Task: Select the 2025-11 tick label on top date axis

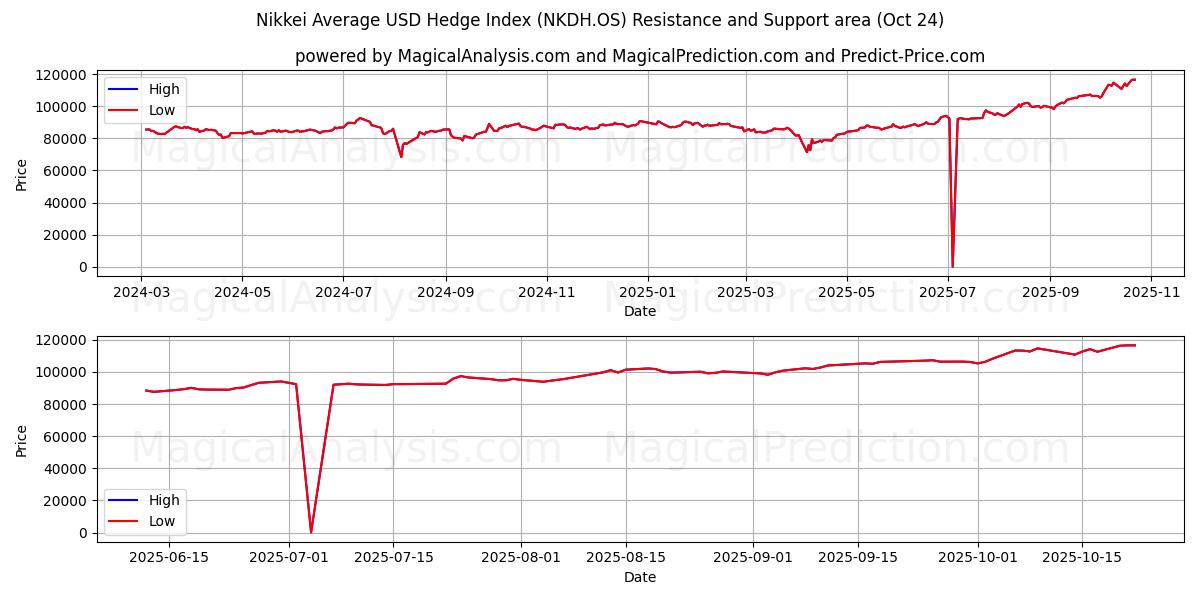Action: click(x=1151, y=291)
